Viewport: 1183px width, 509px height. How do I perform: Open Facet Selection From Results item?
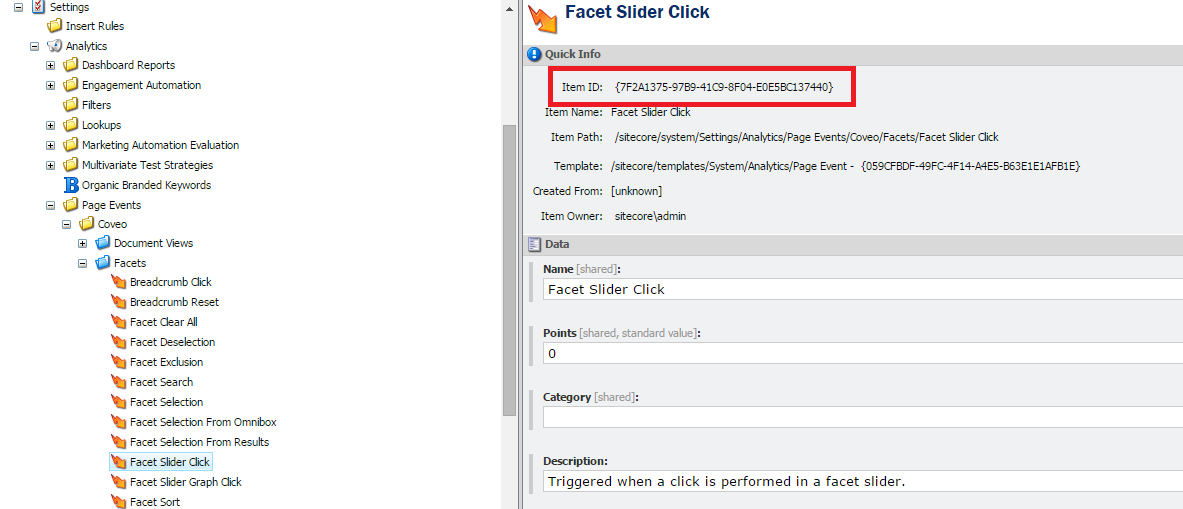click(199, 442)
